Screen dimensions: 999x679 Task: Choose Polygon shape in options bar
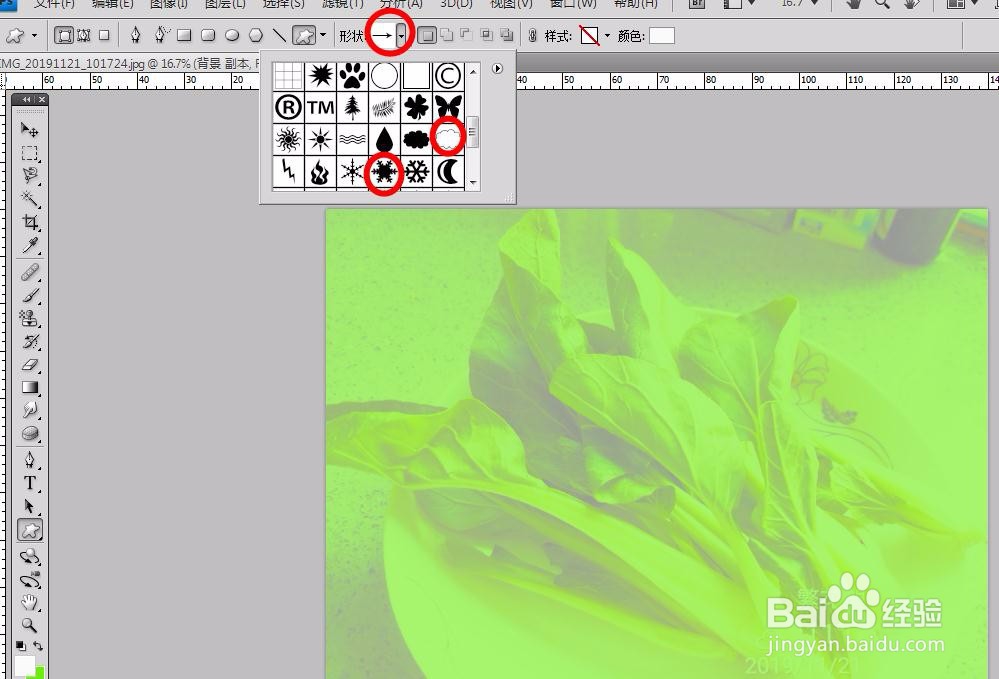click(255, 36)
